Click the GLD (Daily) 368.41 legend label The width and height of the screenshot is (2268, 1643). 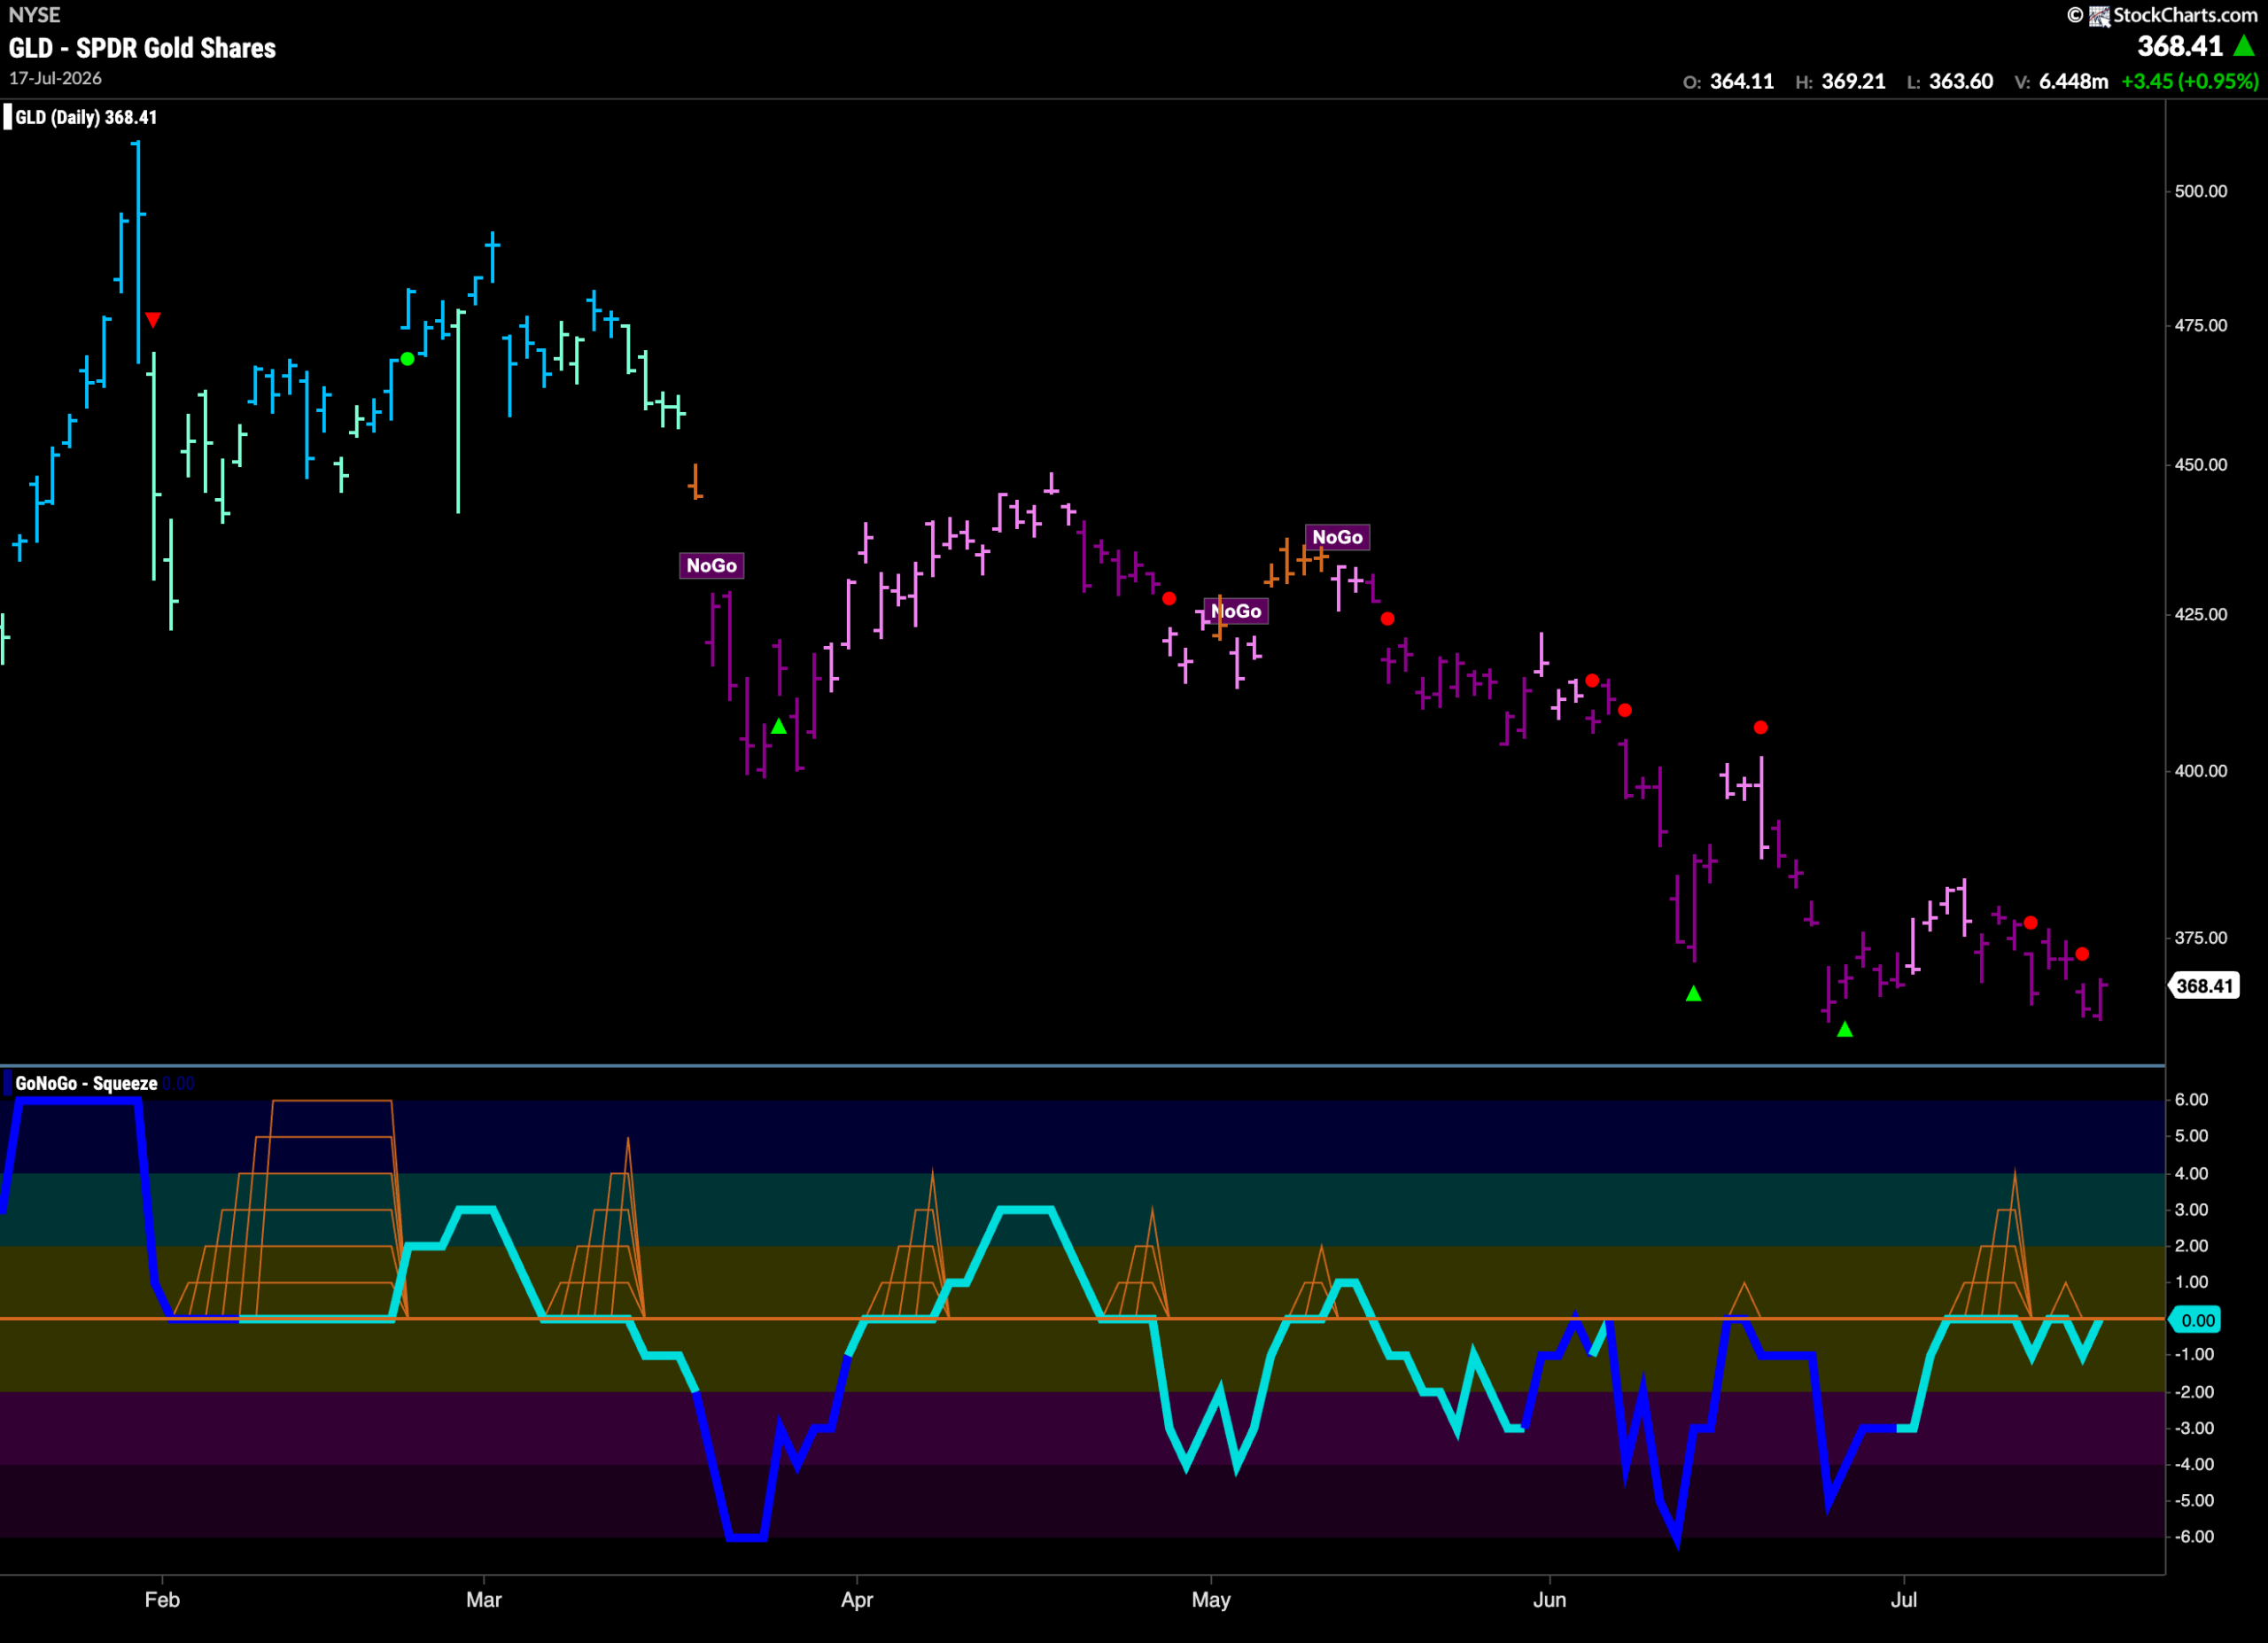tap(86, 117)
